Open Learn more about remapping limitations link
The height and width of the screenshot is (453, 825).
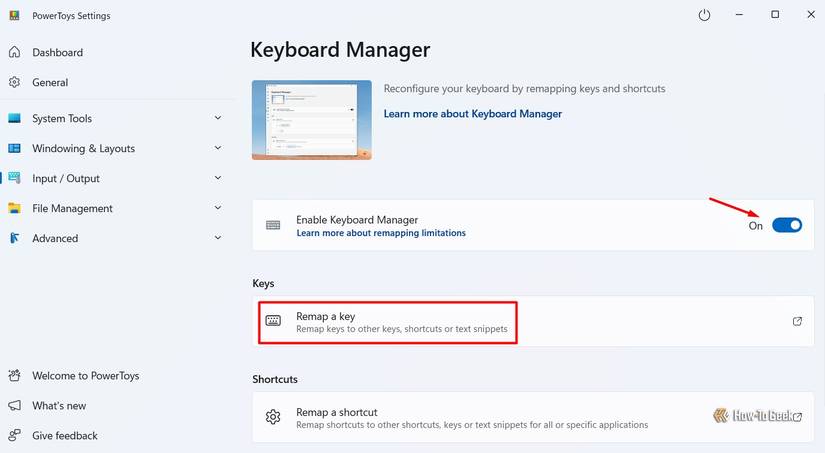coord(381,233)
